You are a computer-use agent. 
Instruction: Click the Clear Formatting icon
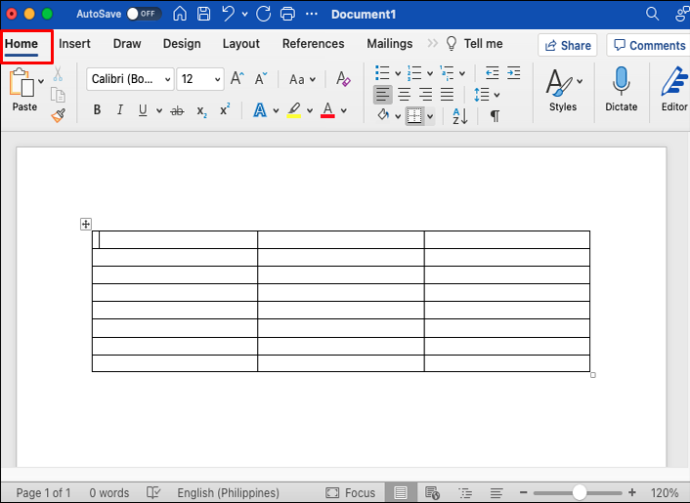pos(343,79)
